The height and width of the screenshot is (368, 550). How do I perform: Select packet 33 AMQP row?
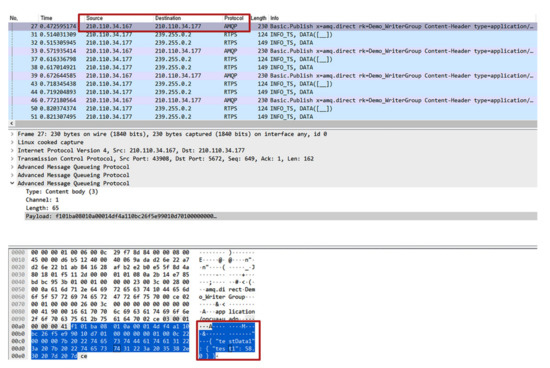click(273, 51)
